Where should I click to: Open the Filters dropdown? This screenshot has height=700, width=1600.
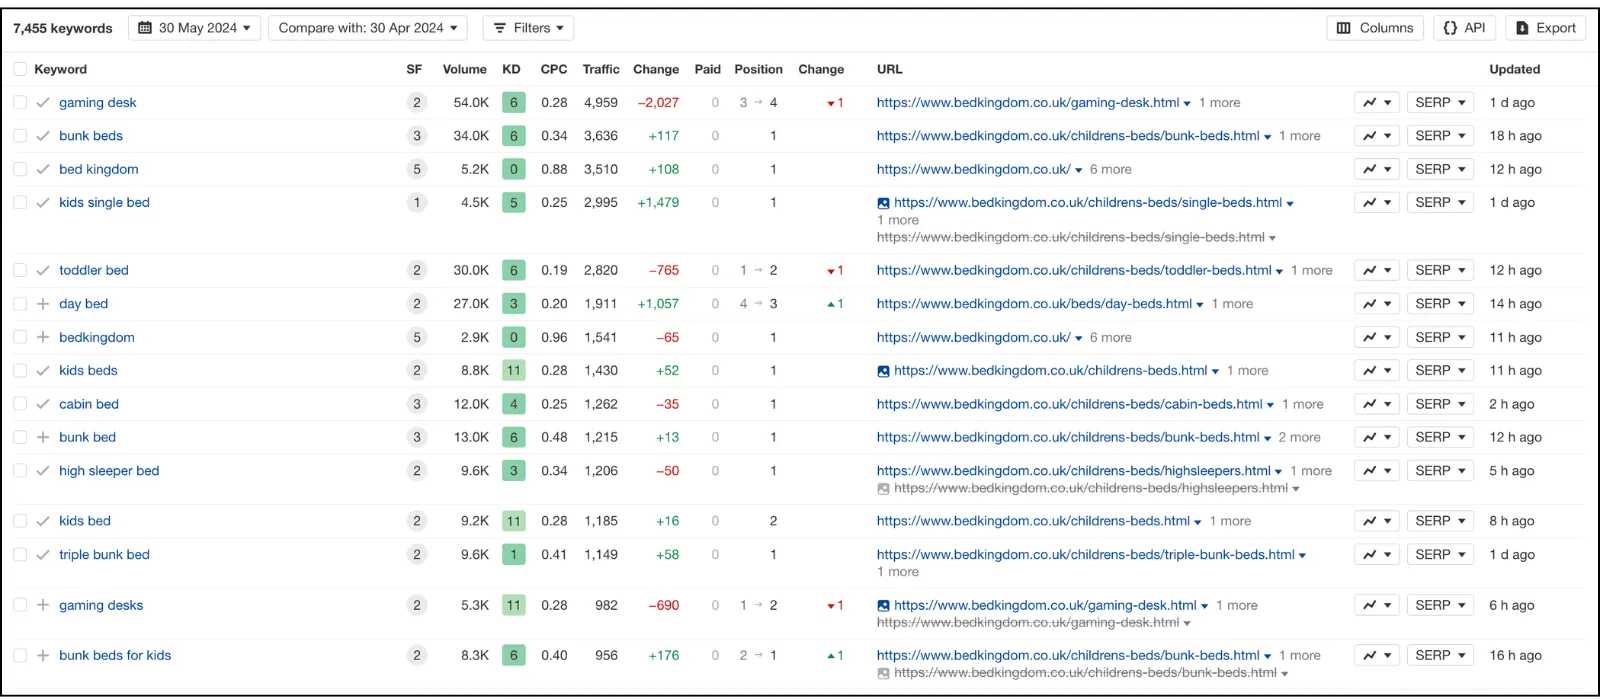point(528,28)
